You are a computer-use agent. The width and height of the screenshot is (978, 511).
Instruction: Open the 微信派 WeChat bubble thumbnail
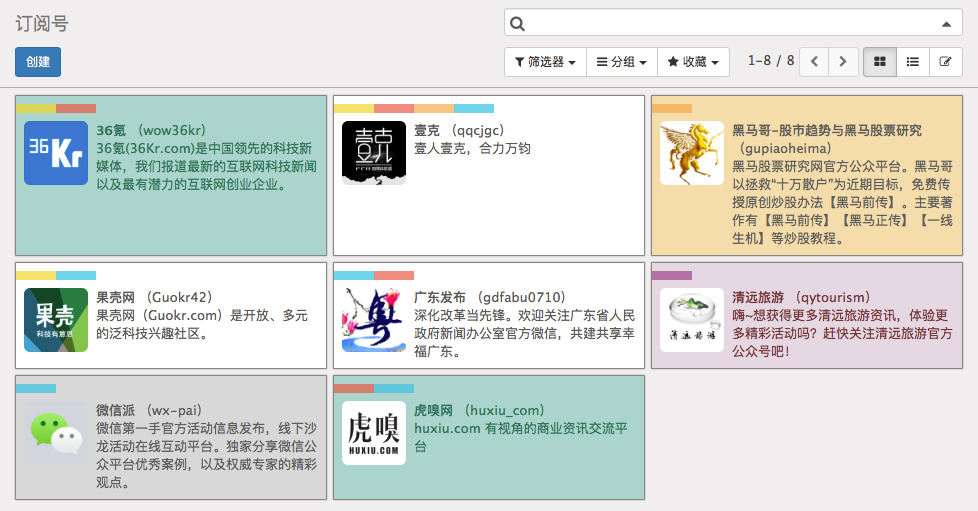click(56, 433)
